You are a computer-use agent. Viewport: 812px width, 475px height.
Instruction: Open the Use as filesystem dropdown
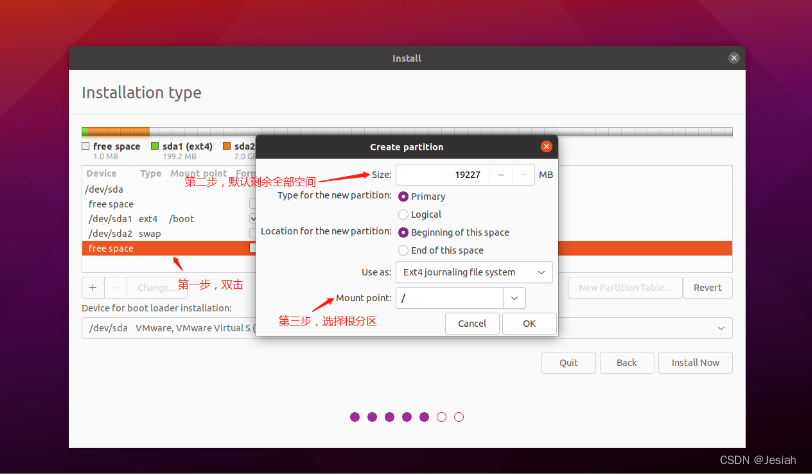click(474, 272)
